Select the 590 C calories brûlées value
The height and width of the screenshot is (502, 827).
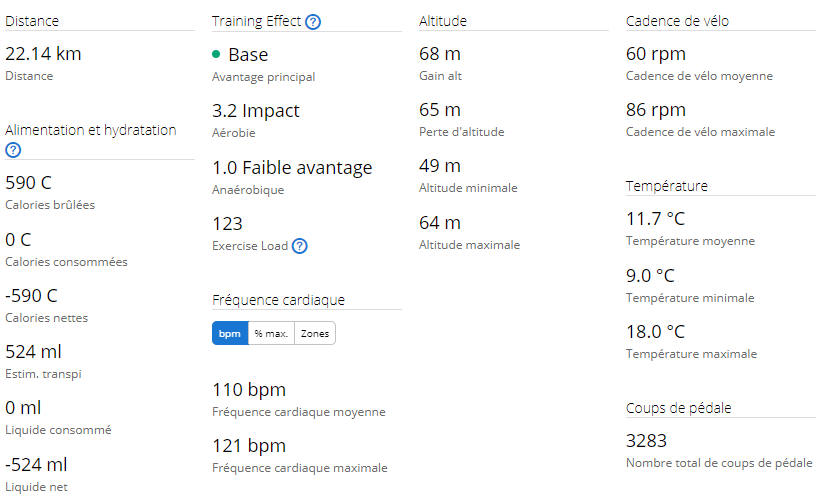28,183
